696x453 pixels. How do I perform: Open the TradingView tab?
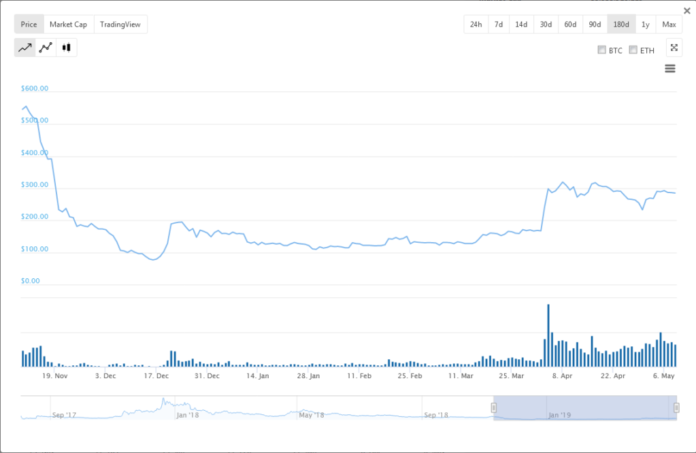(x=120, y=24)
